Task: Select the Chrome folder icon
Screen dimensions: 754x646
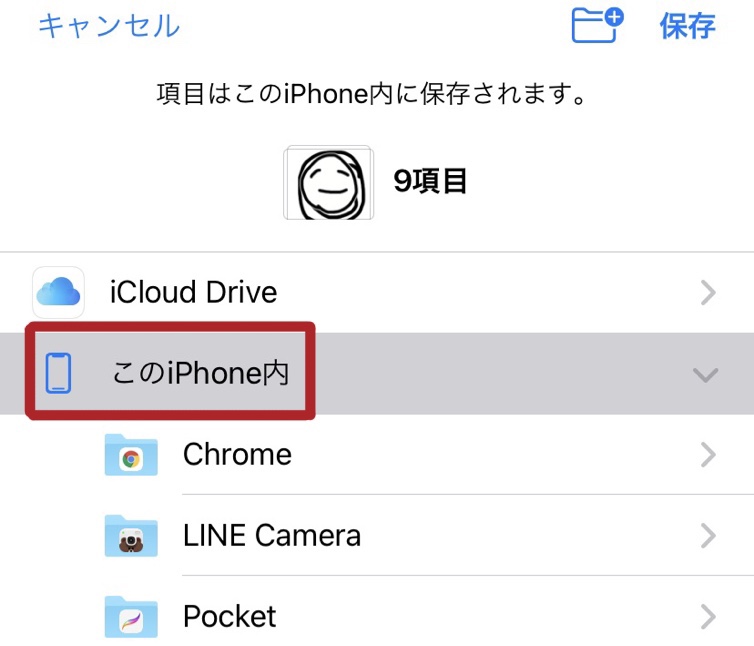Action: click(x=131, y=455)
